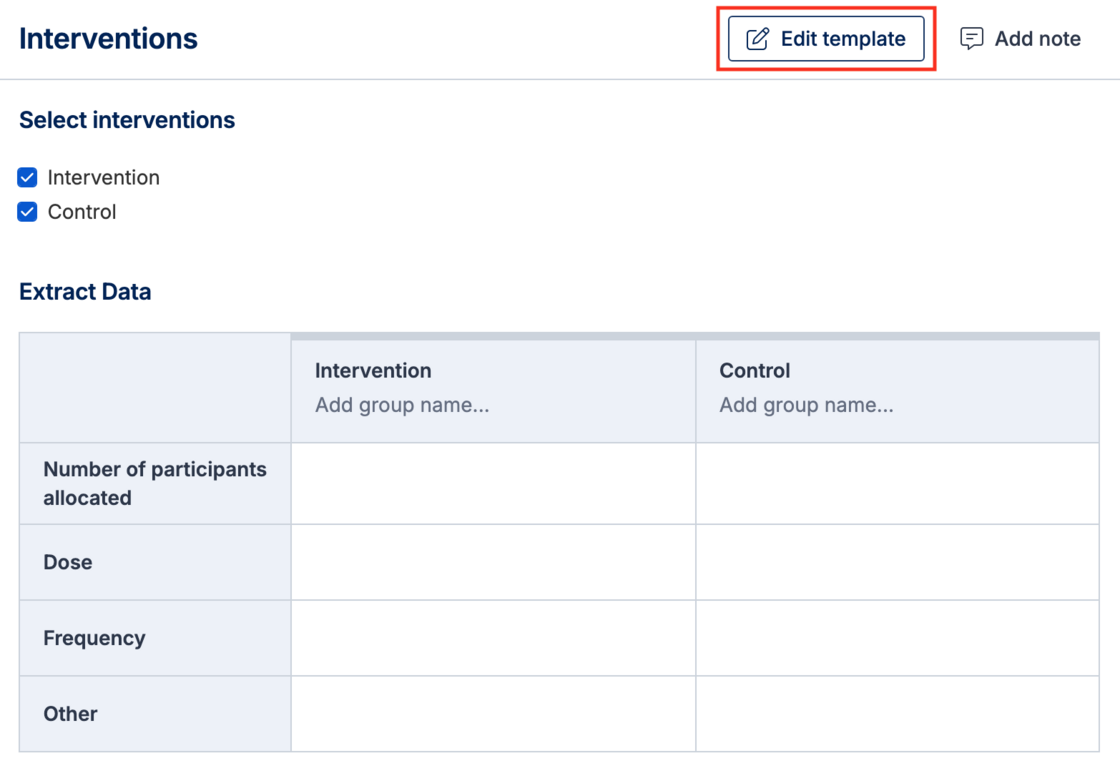The image size is (1120, 781).
Task: Toggle the Intervention selection off
Action: tap(26, 177)
